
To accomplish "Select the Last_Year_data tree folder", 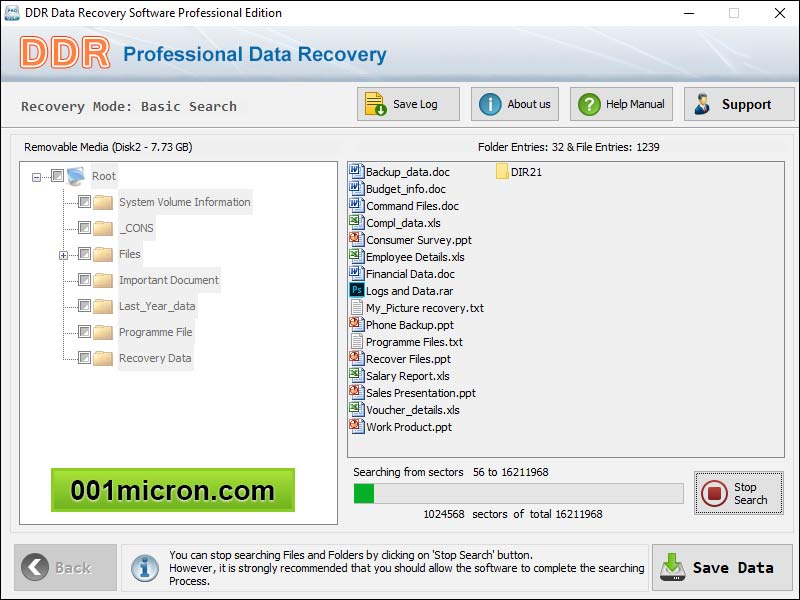I will click(157, 306).
